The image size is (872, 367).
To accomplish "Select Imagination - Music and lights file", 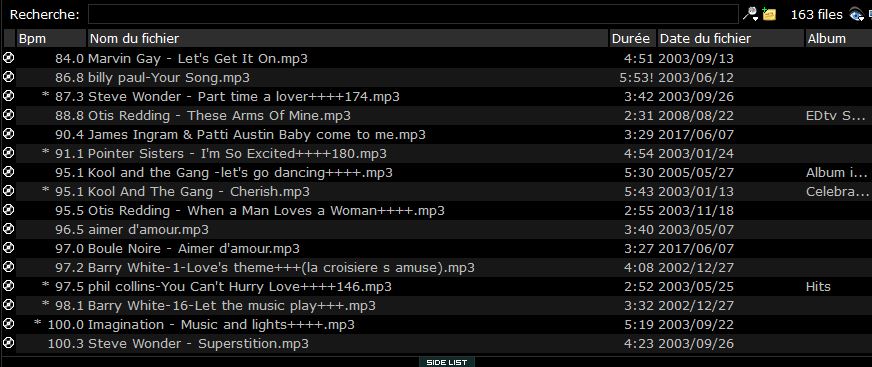I will 221,324.
